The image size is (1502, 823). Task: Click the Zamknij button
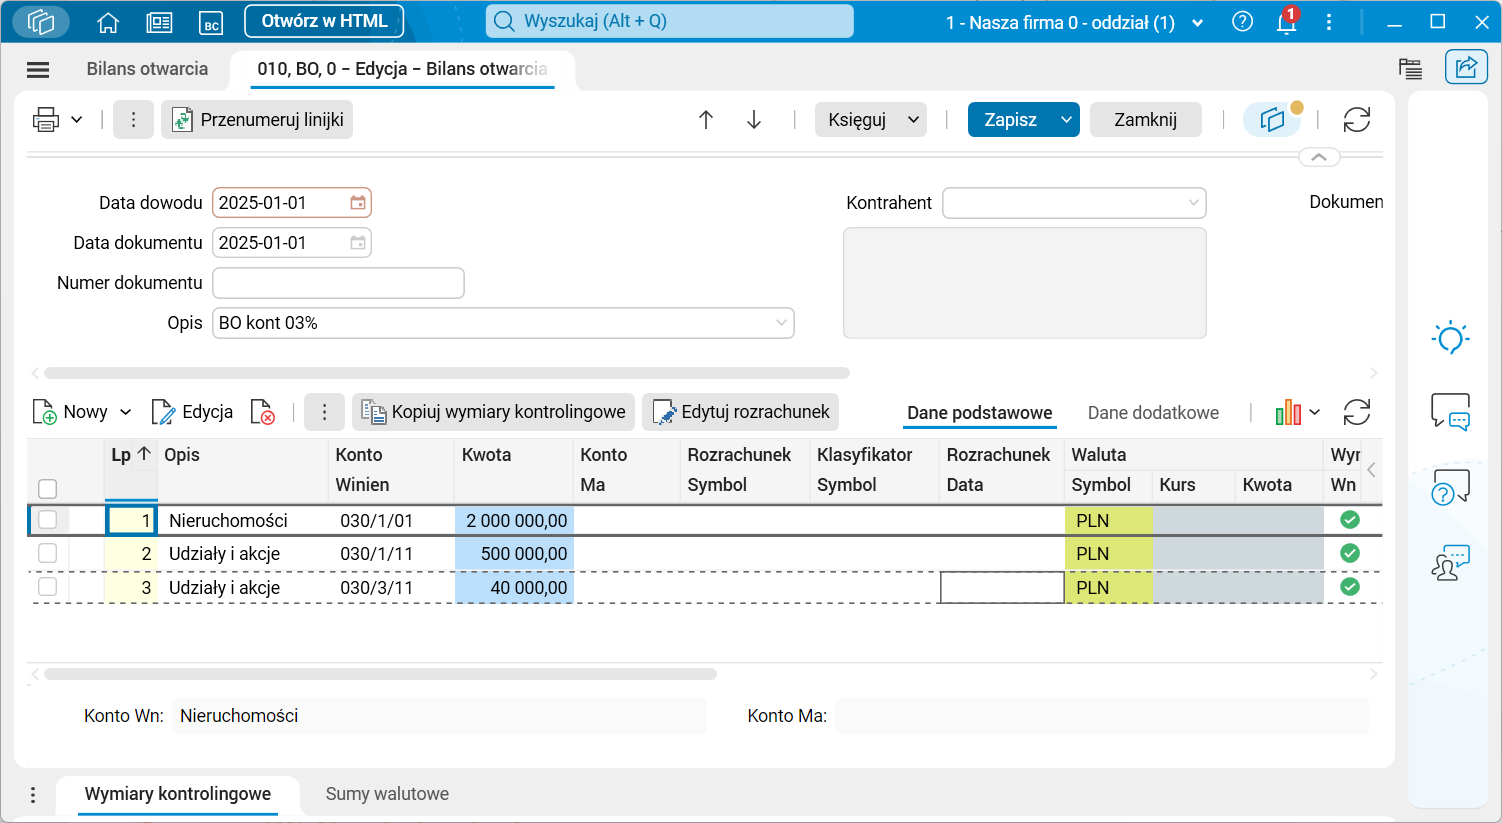(1146, 120)
